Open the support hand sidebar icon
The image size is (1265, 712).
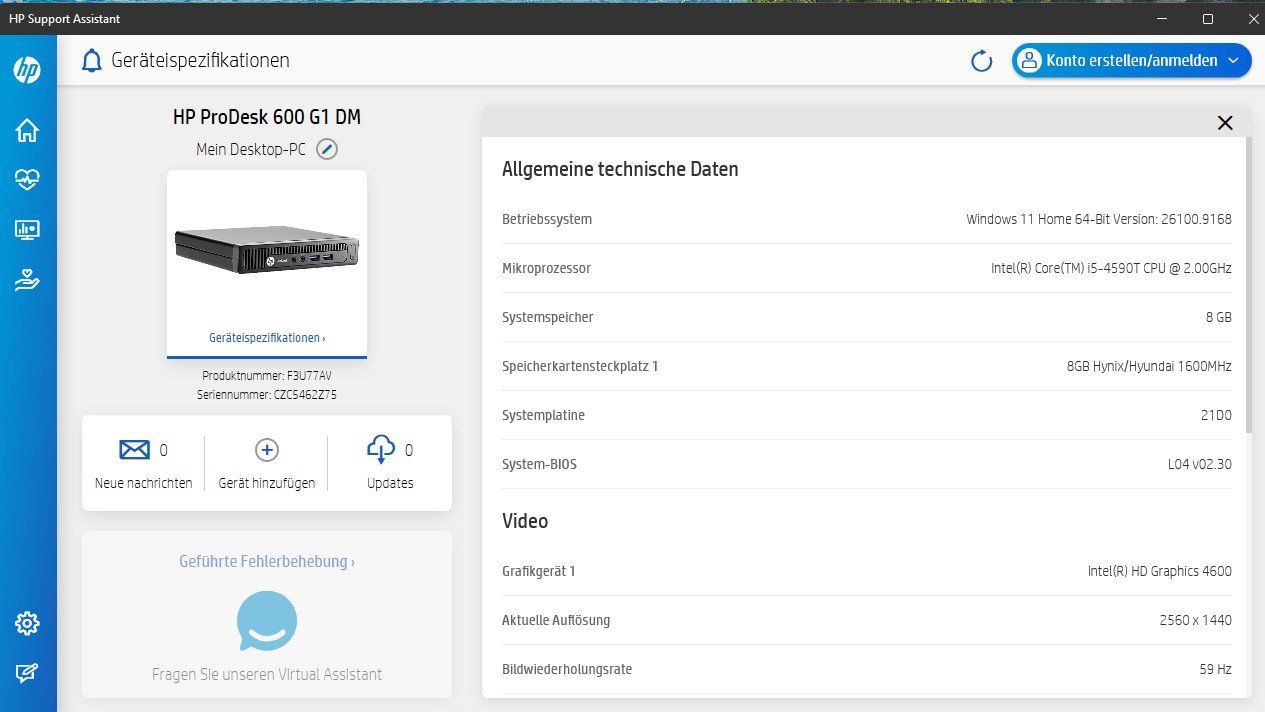pos(27,280)
